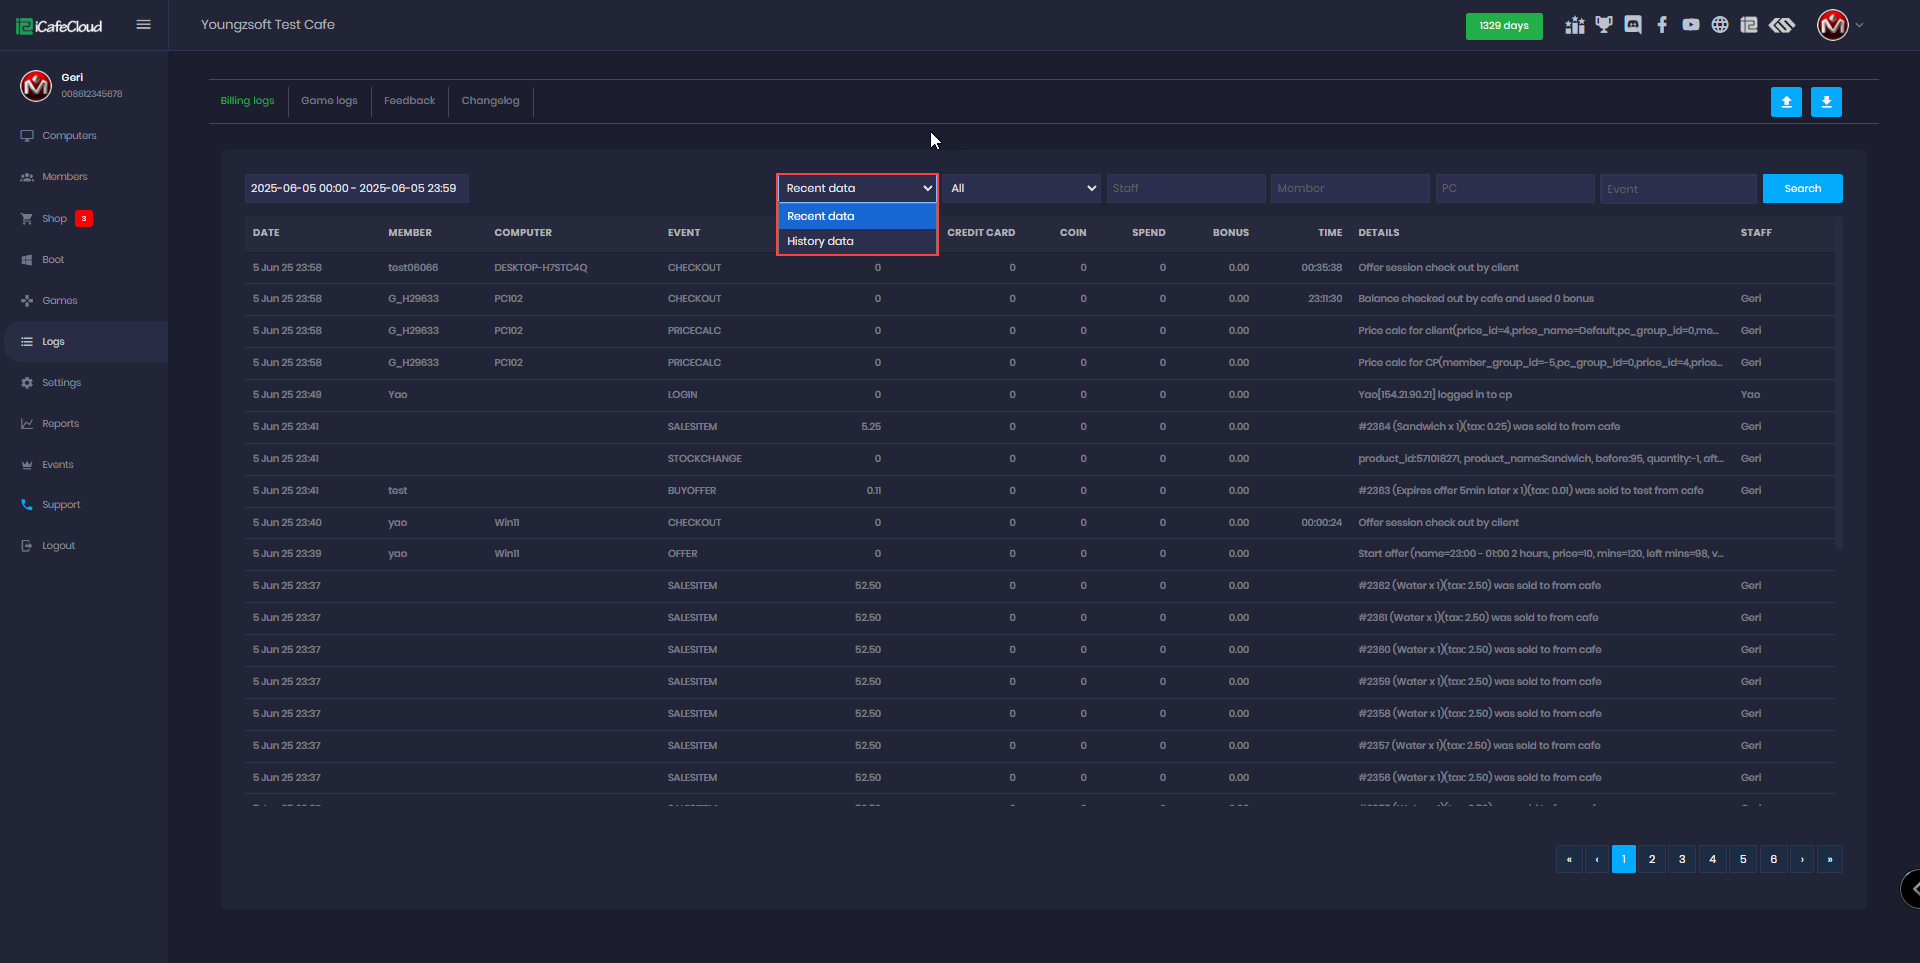Open the Facebook link icon
The image size is (1920, 963).
[1662, 25]
